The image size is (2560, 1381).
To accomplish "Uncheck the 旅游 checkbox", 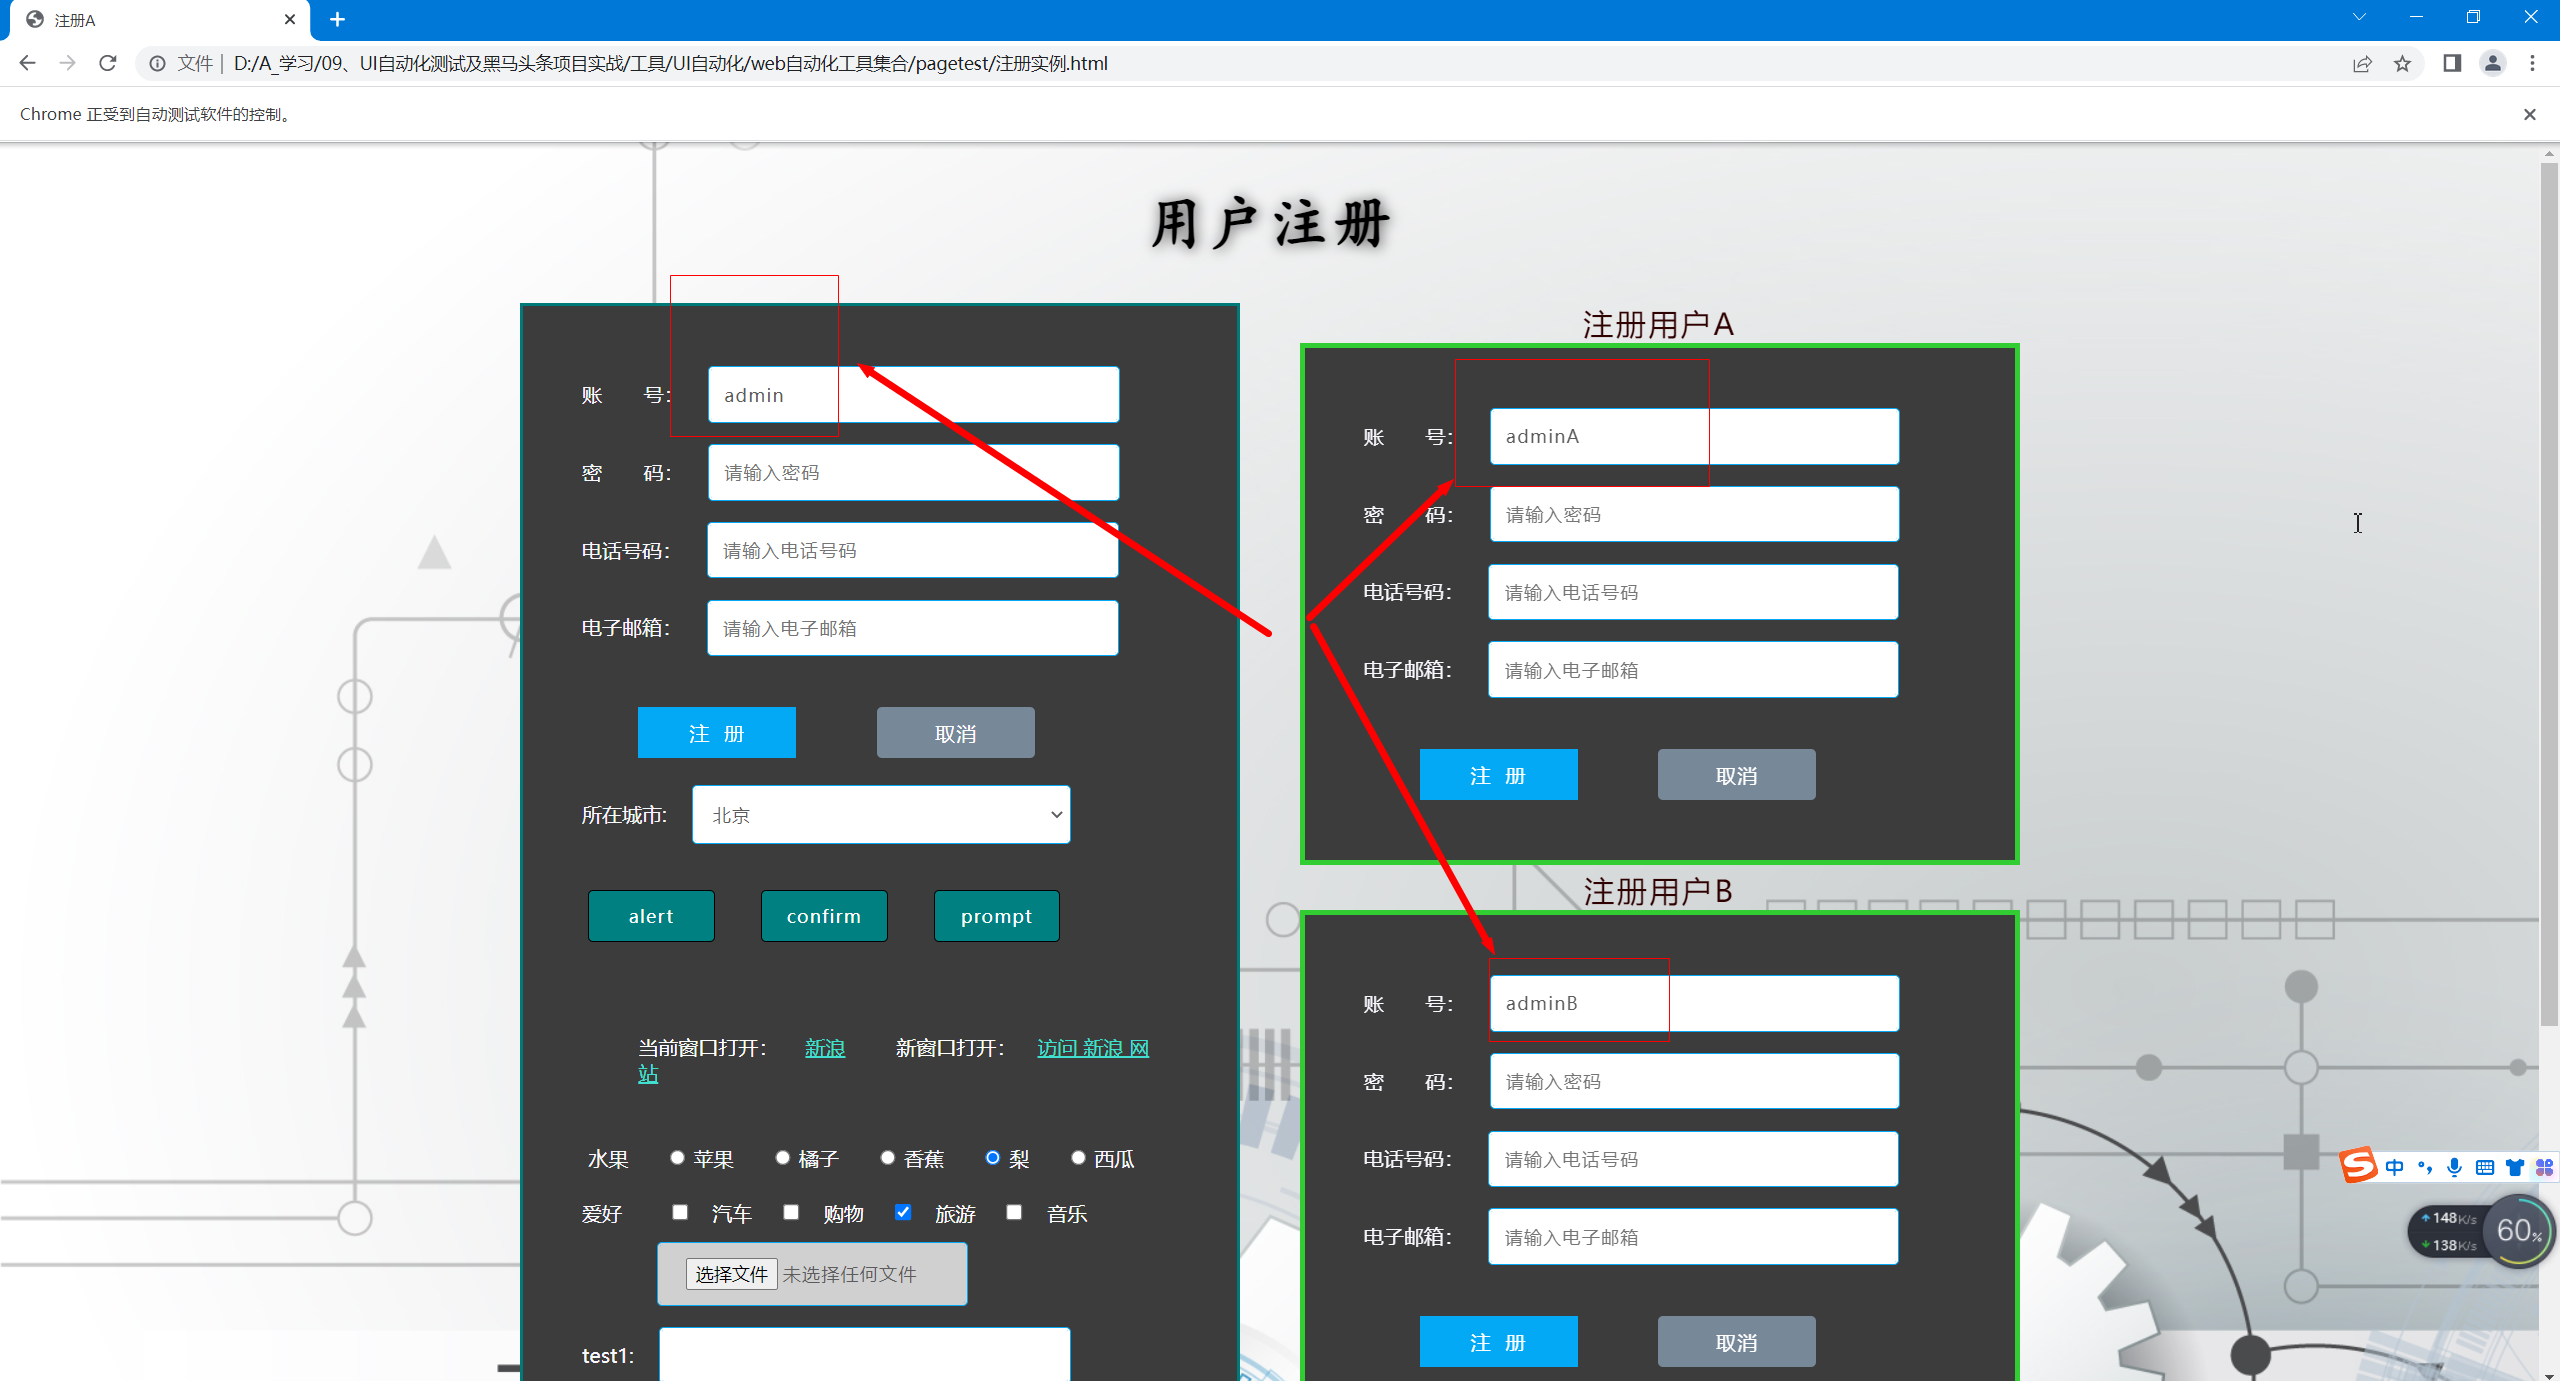I will [x=903, y=1212].
